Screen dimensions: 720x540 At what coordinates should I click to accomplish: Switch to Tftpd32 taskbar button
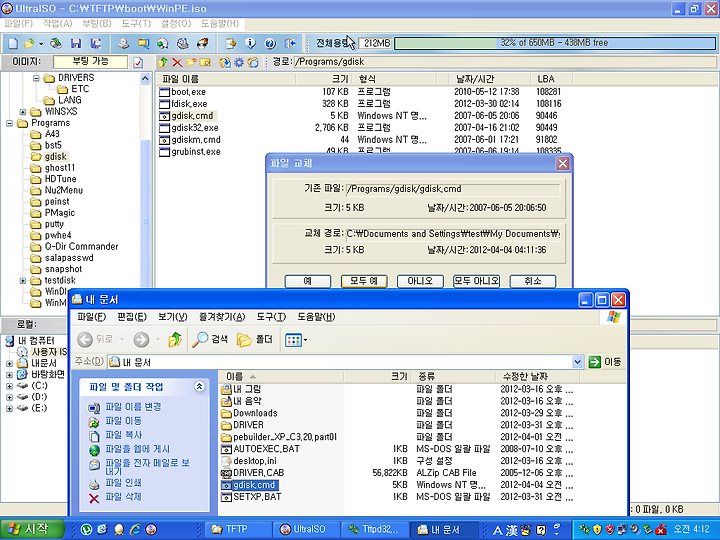[374, 529]
